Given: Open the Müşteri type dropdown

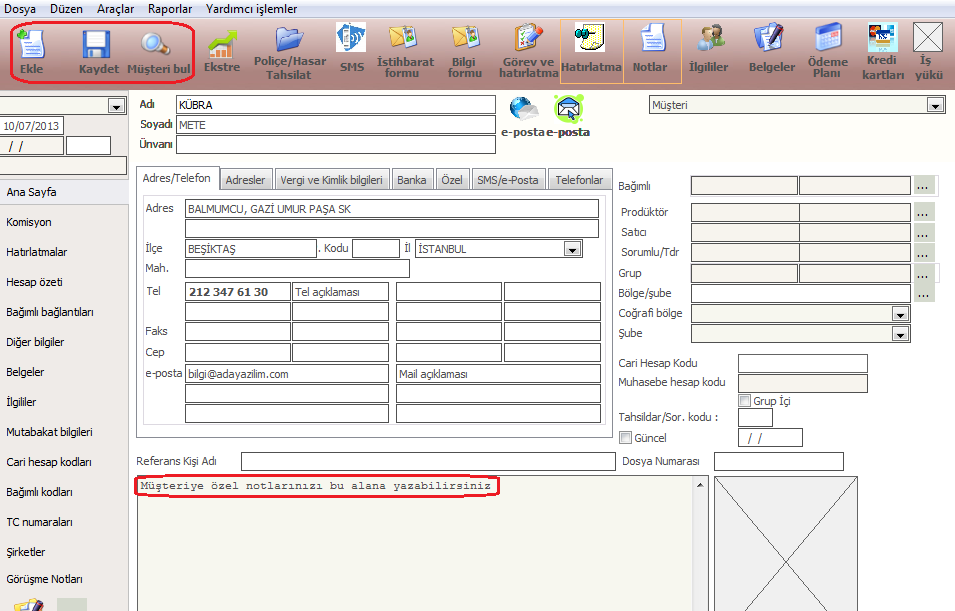Looking at the screenshot, I should [935, 105].
